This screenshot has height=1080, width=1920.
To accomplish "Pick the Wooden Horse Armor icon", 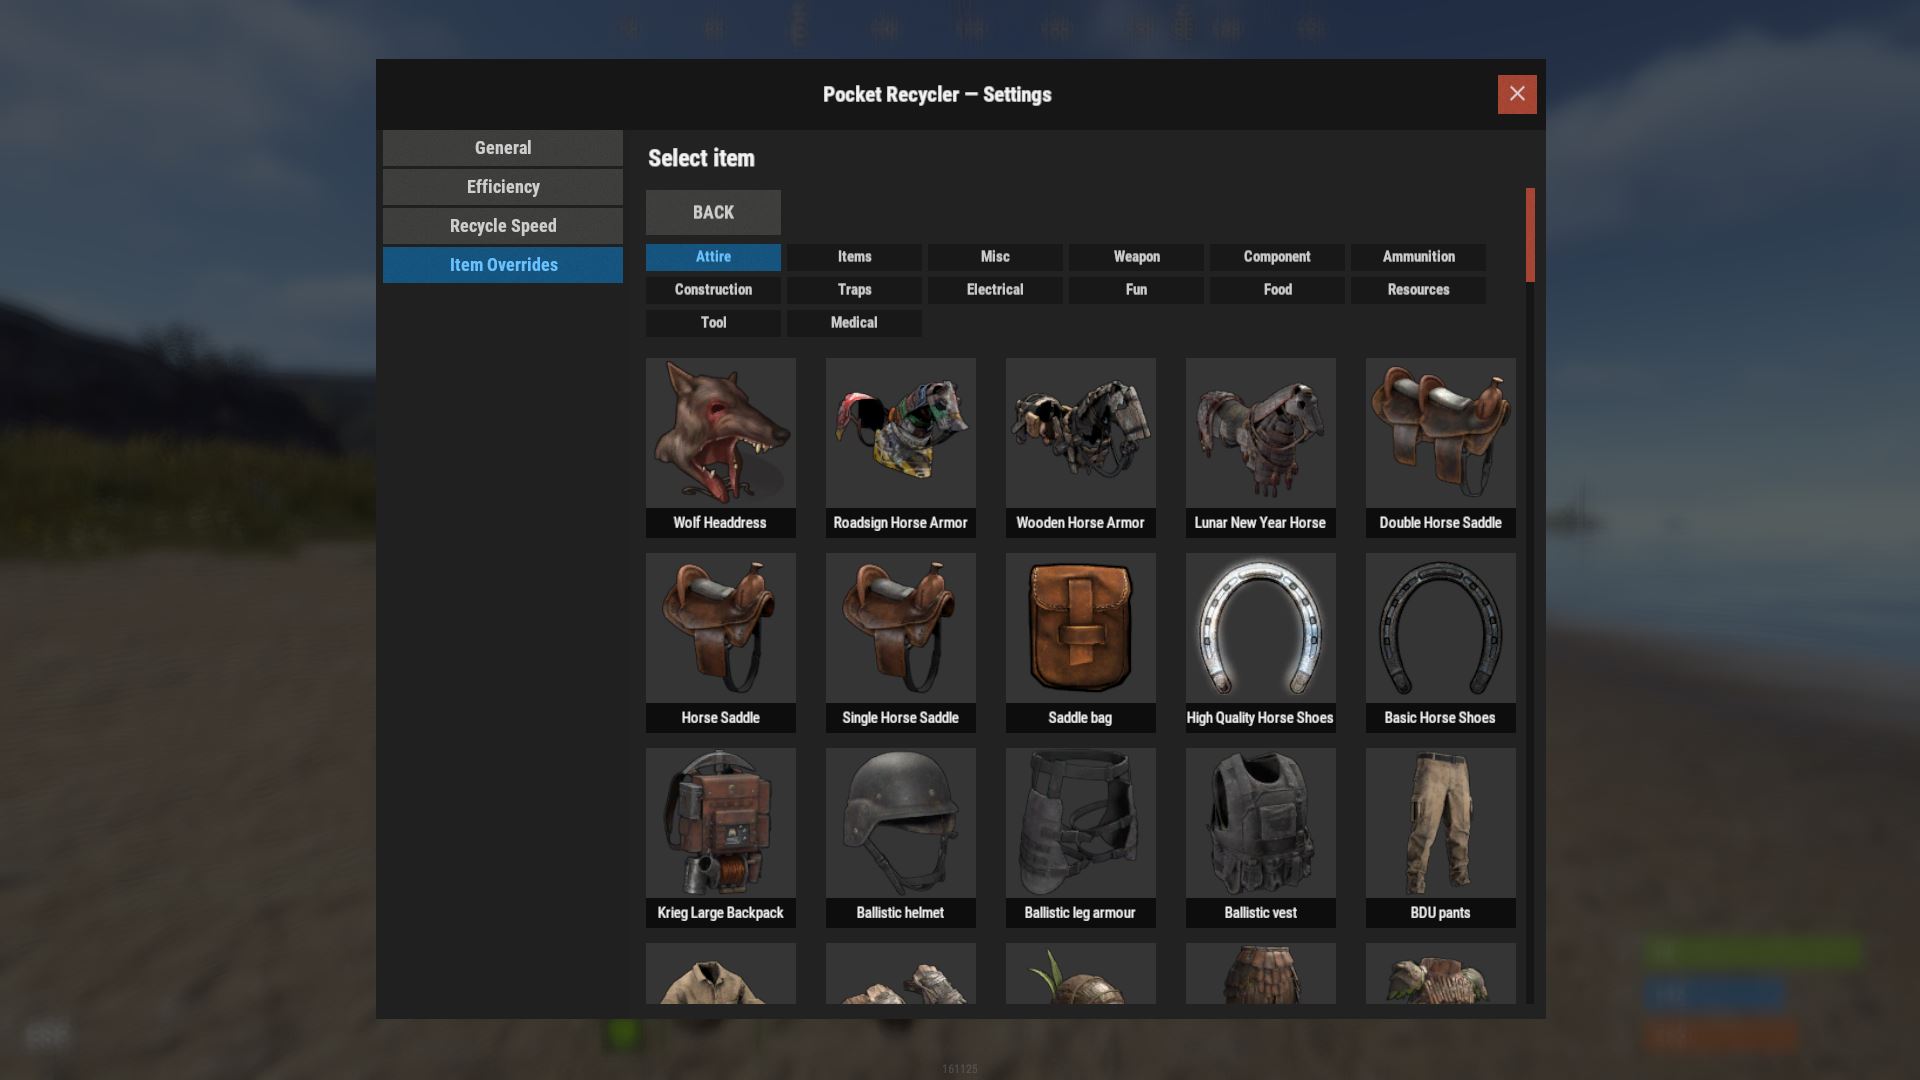I will click(1081, 432).
